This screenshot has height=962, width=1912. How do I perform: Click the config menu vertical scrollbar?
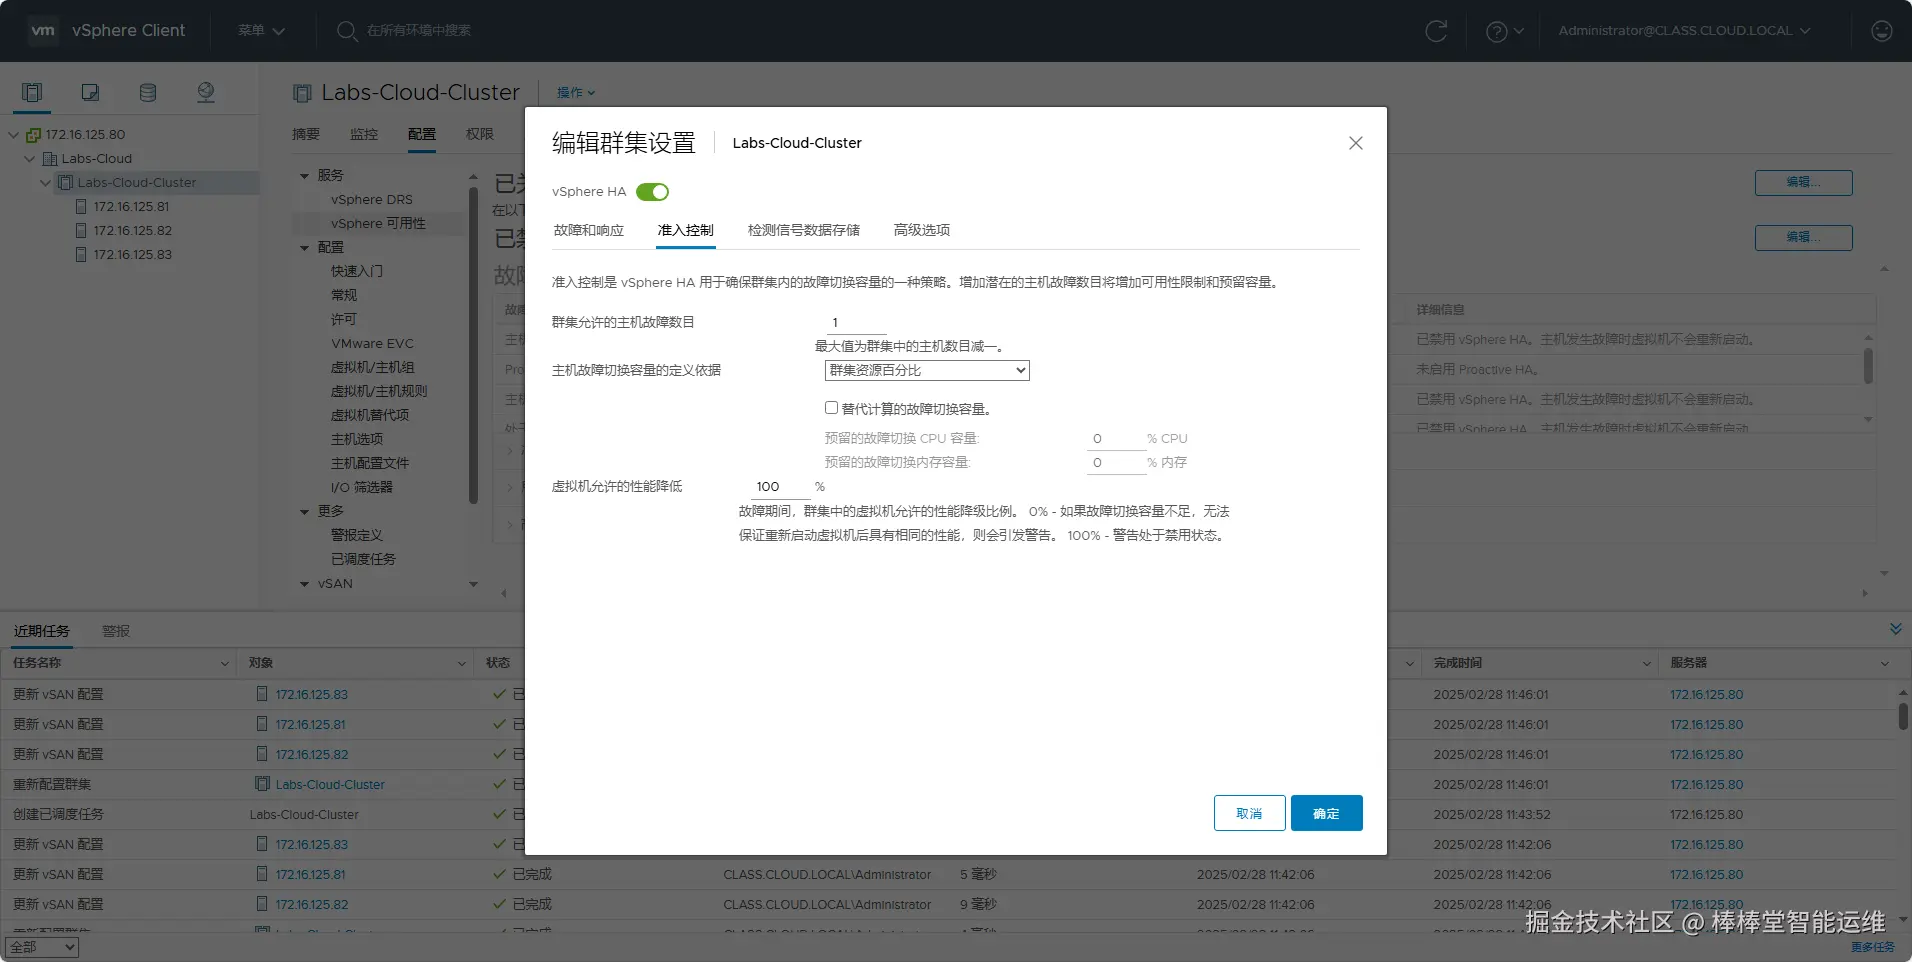pyautogui.click(x=473, y=345)
